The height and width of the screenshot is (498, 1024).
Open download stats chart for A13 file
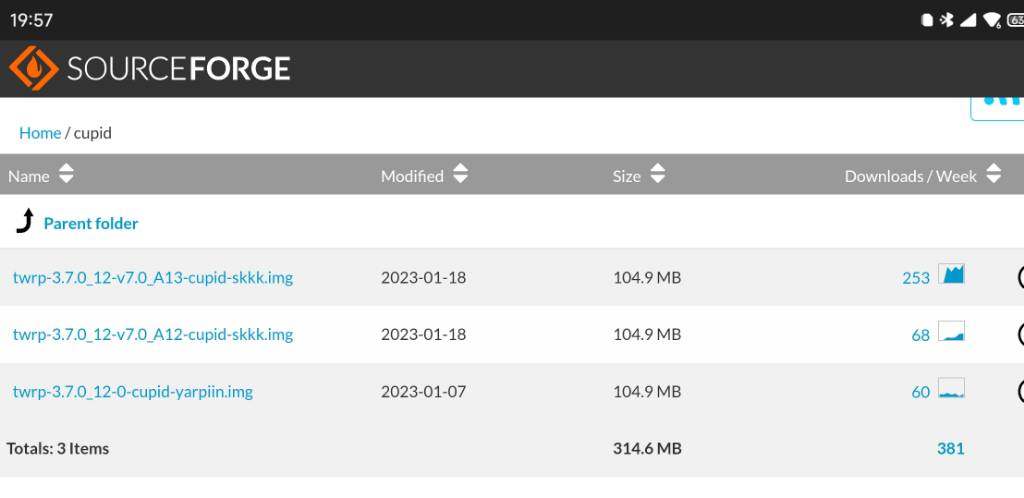pos(952,273)
